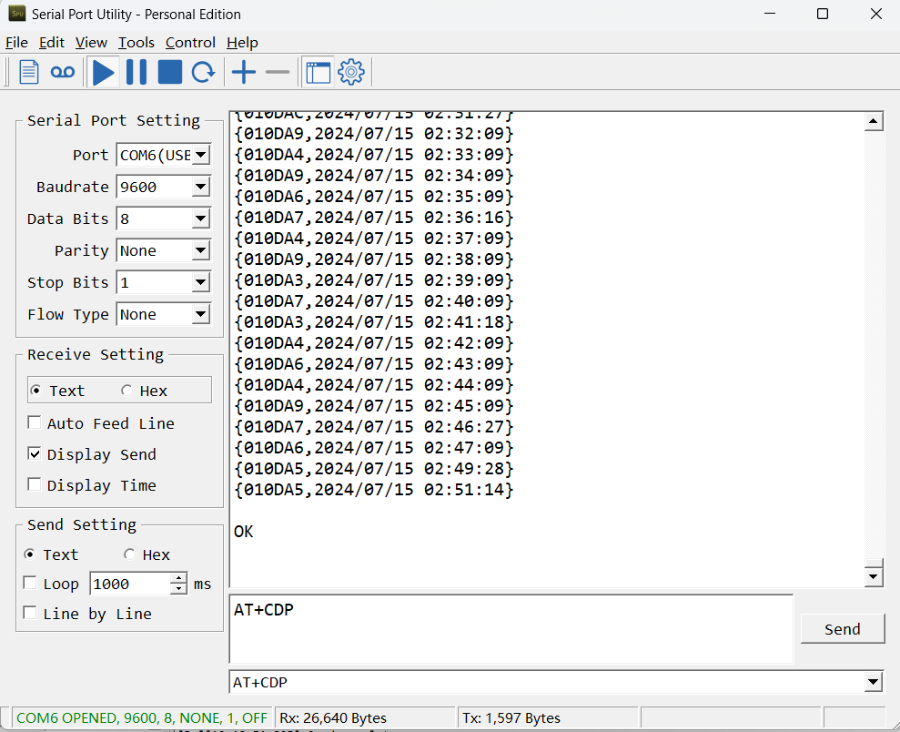Open the Edit menu

click(52, 42)
